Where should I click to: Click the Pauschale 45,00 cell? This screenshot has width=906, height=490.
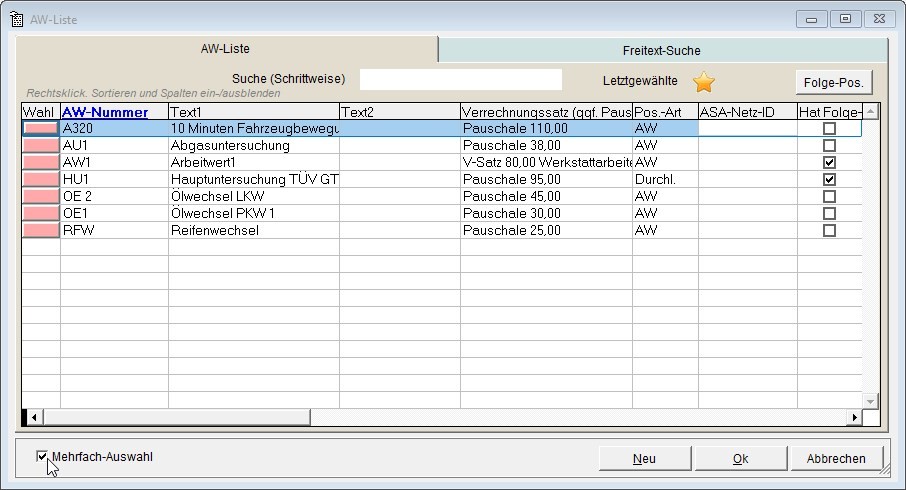(x=547, y=196)
